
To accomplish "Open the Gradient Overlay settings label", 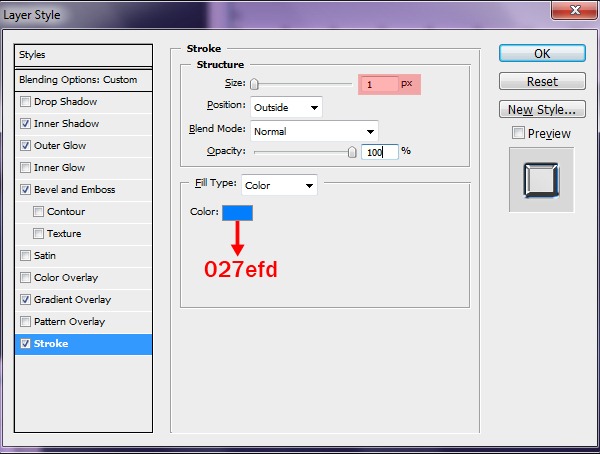I will 72,299.
